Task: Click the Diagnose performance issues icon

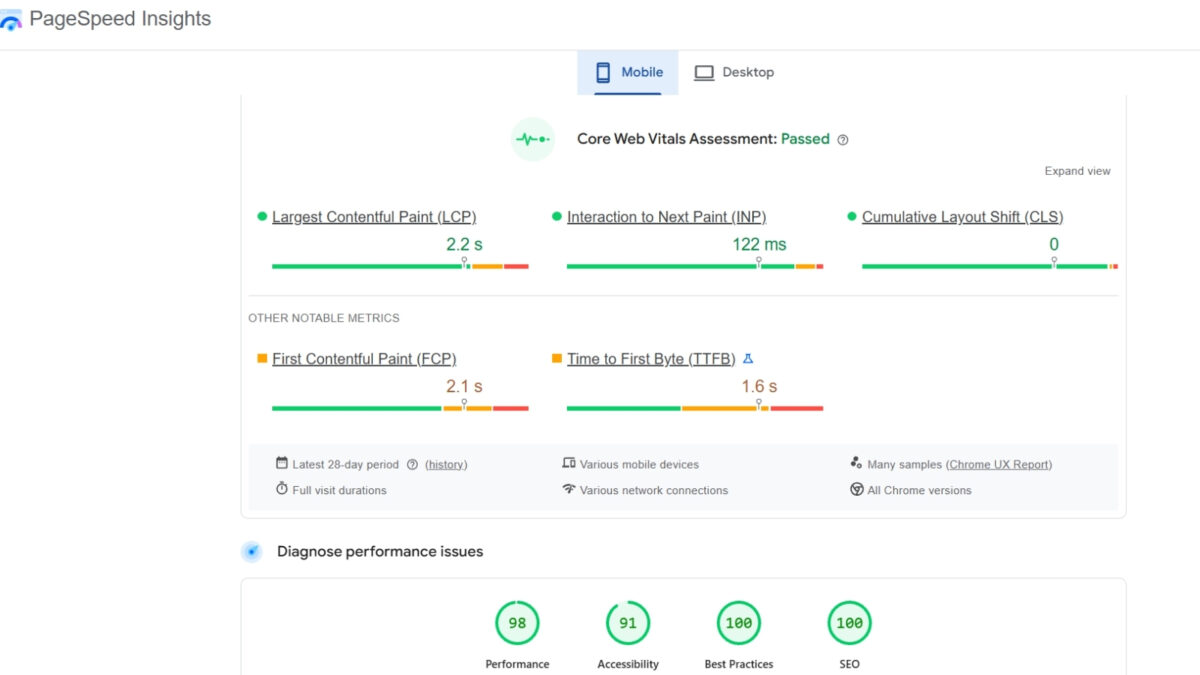Action: pos(252,551)
